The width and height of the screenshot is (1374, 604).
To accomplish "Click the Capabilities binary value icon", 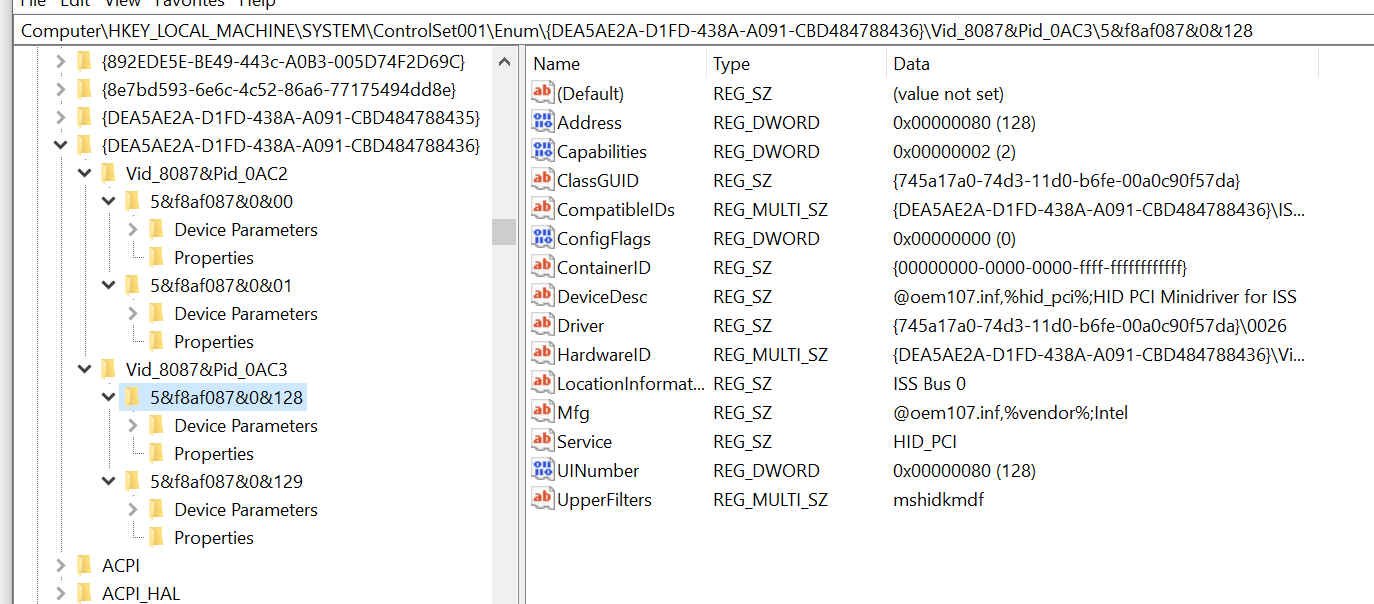I will pos(543,151).
